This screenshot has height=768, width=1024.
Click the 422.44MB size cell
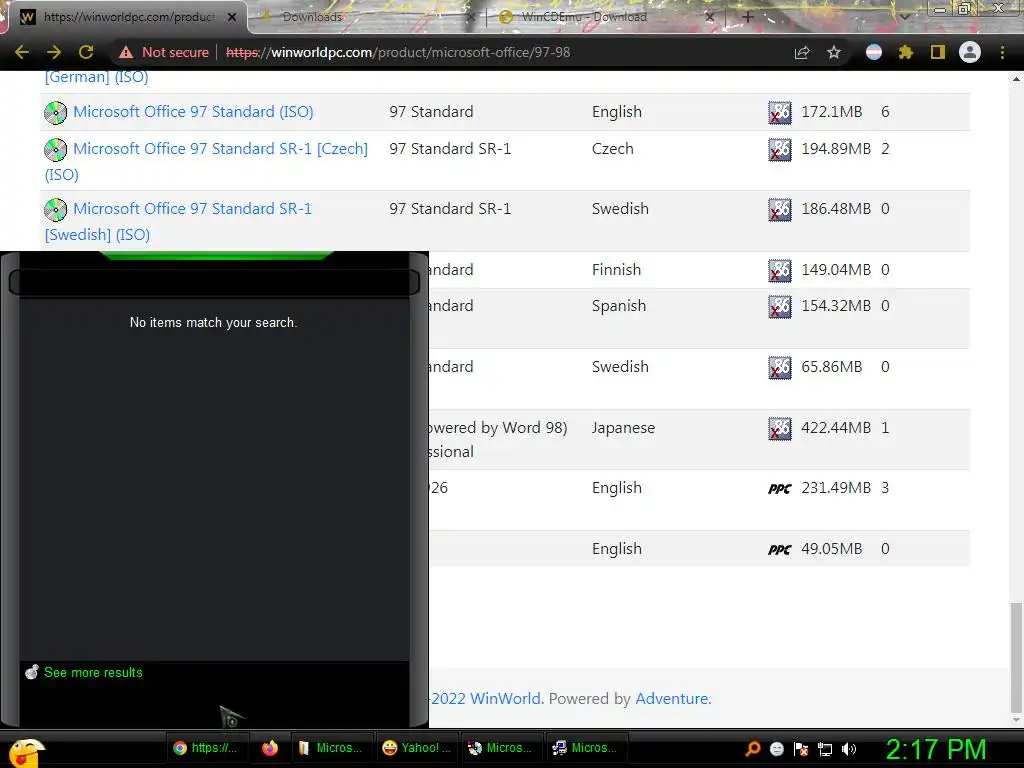coord(836,428)
